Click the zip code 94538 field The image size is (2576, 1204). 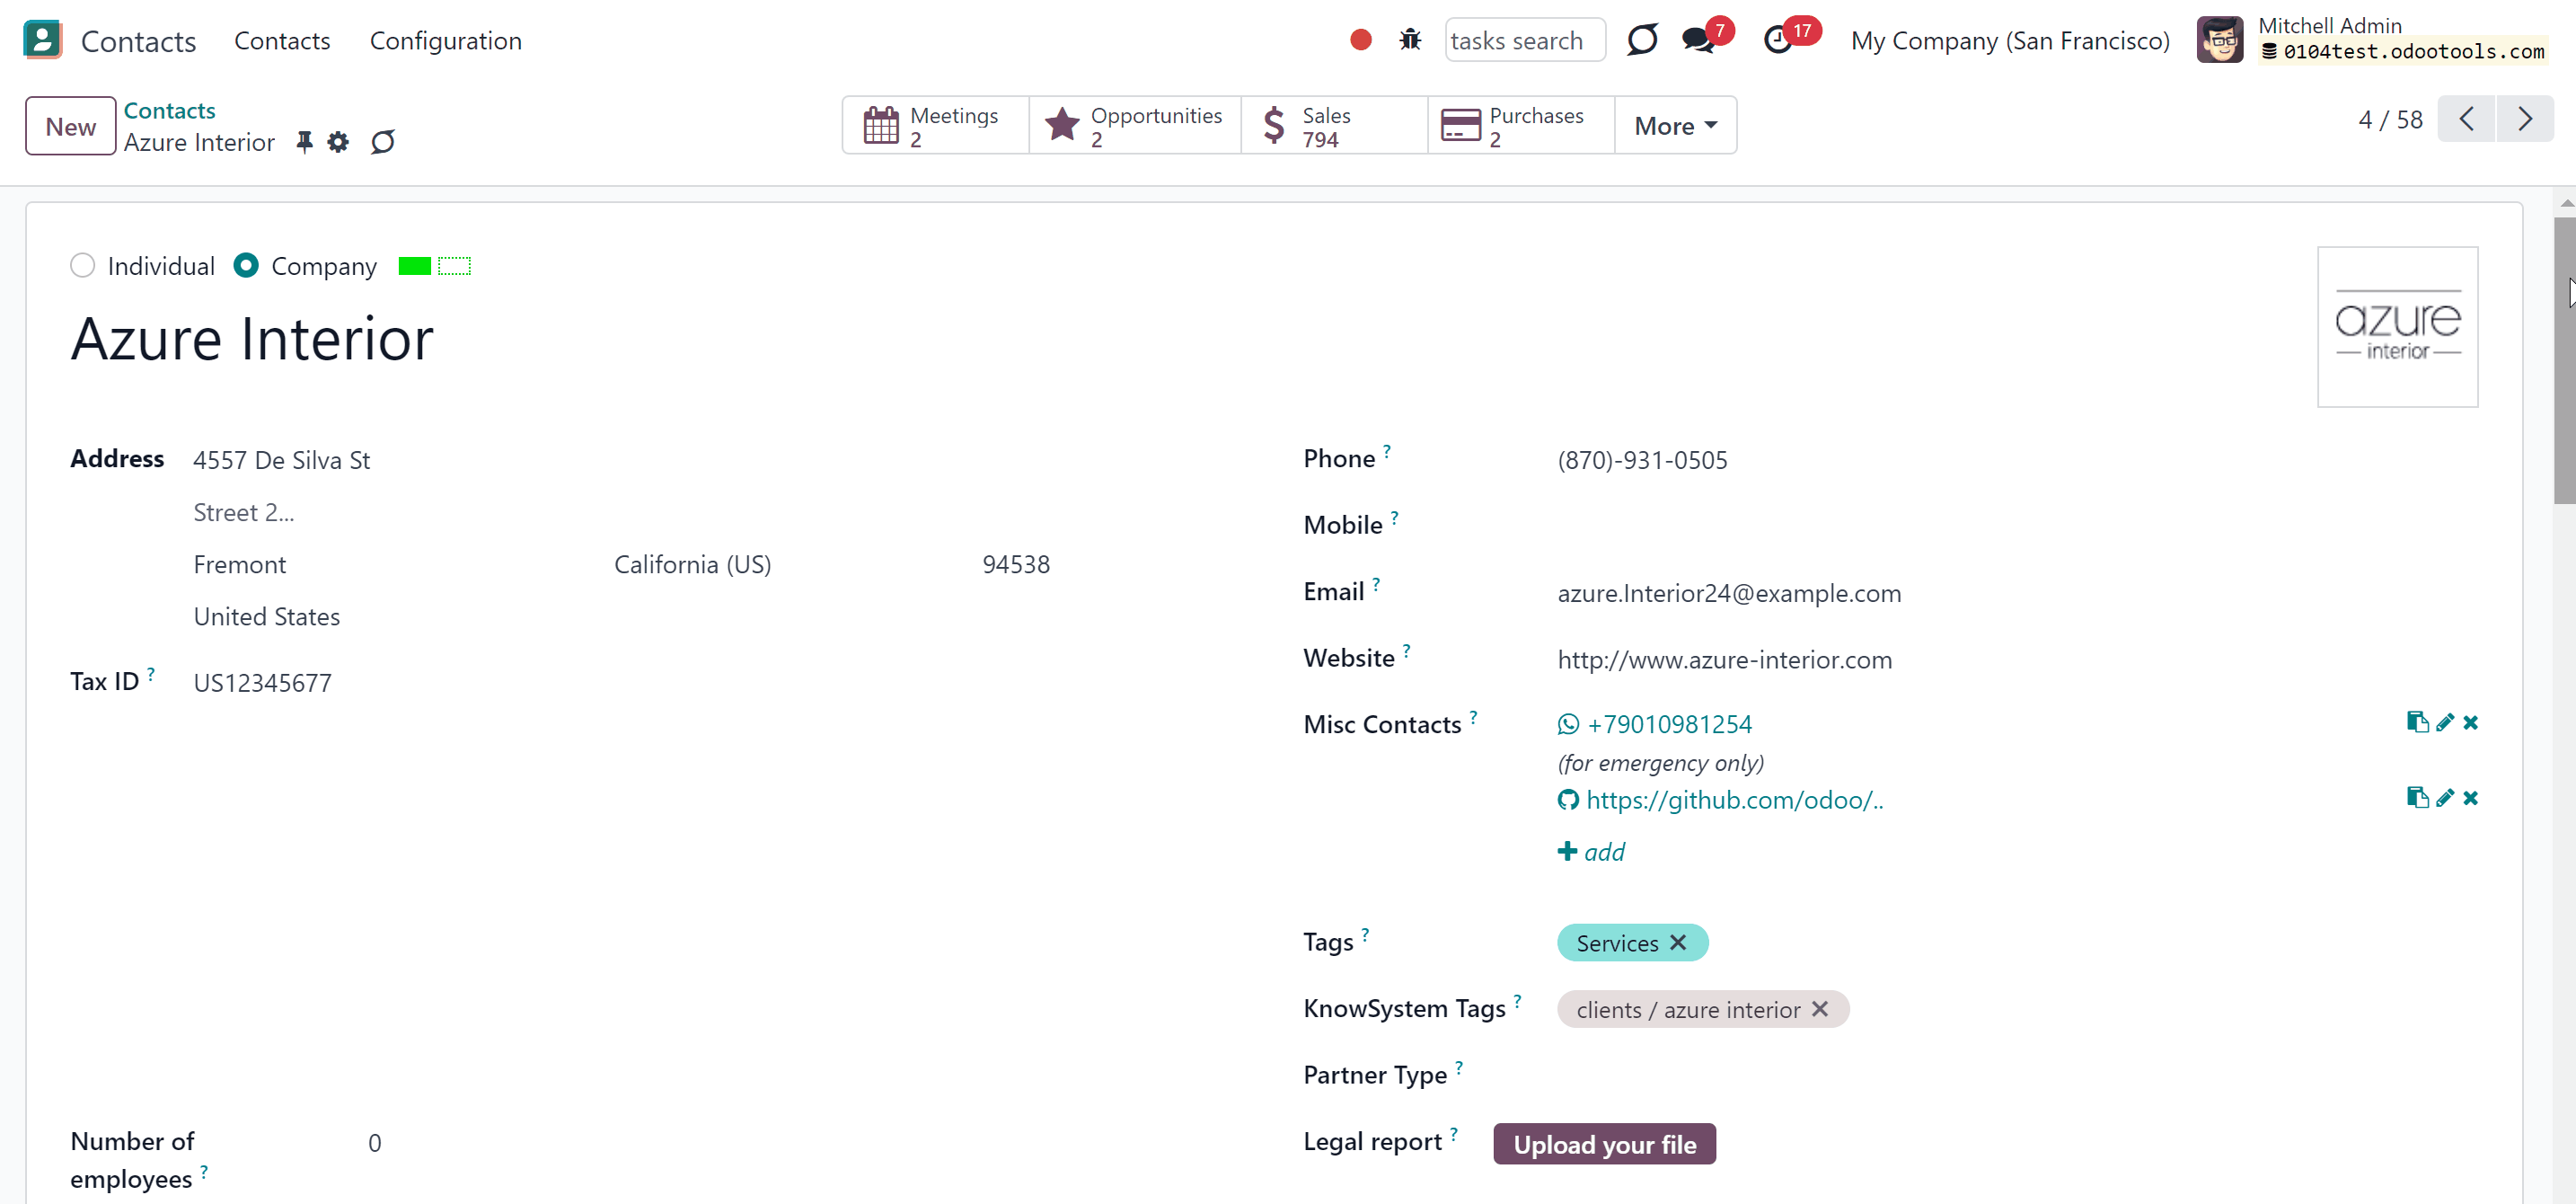coord(1016,565)
